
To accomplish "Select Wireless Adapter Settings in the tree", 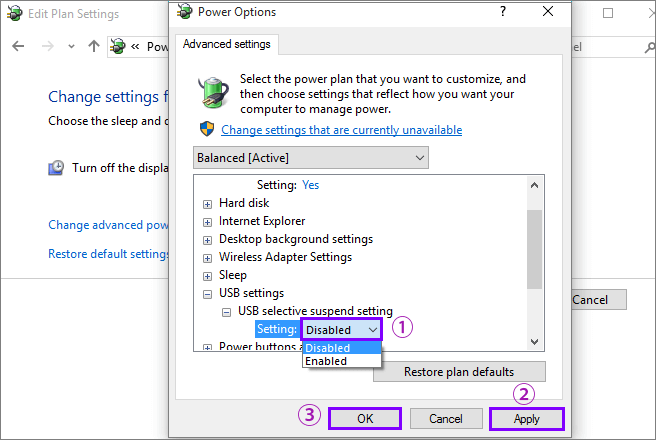I will [285, 257].
